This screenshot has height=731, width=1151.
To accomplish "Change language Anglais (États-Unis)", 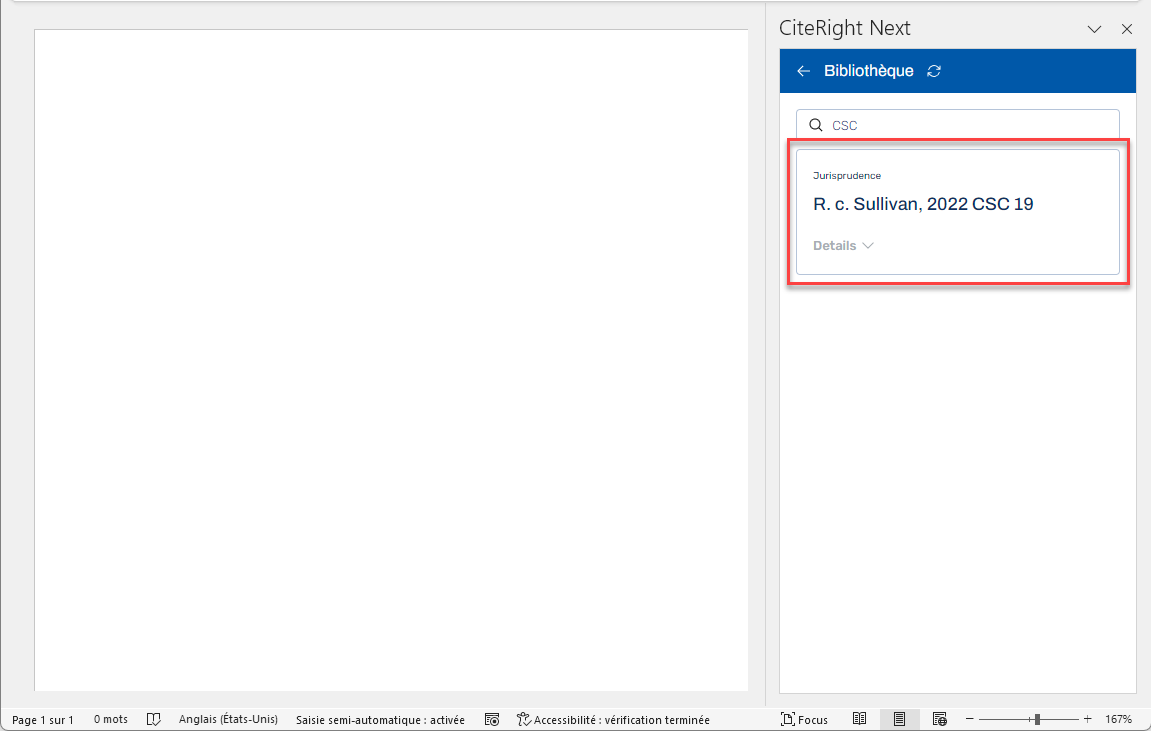I will (228, 719).
